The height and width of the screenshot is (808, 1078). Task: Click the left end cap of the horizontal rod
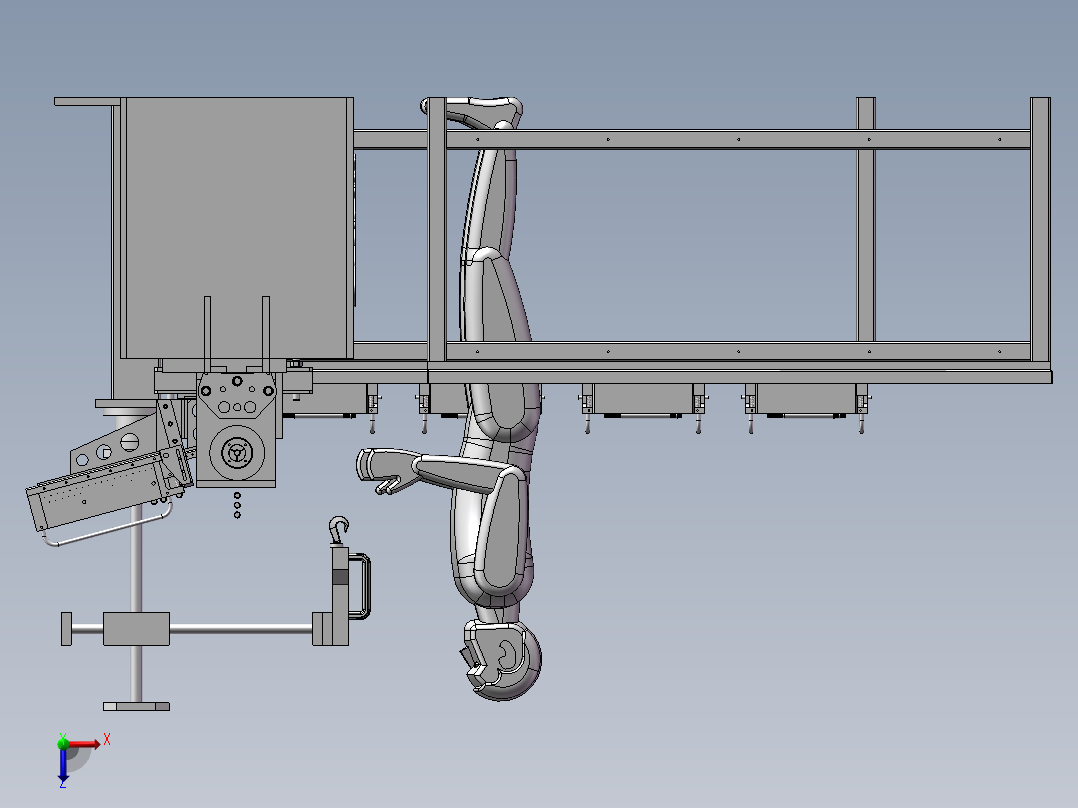tap(67, 629)
